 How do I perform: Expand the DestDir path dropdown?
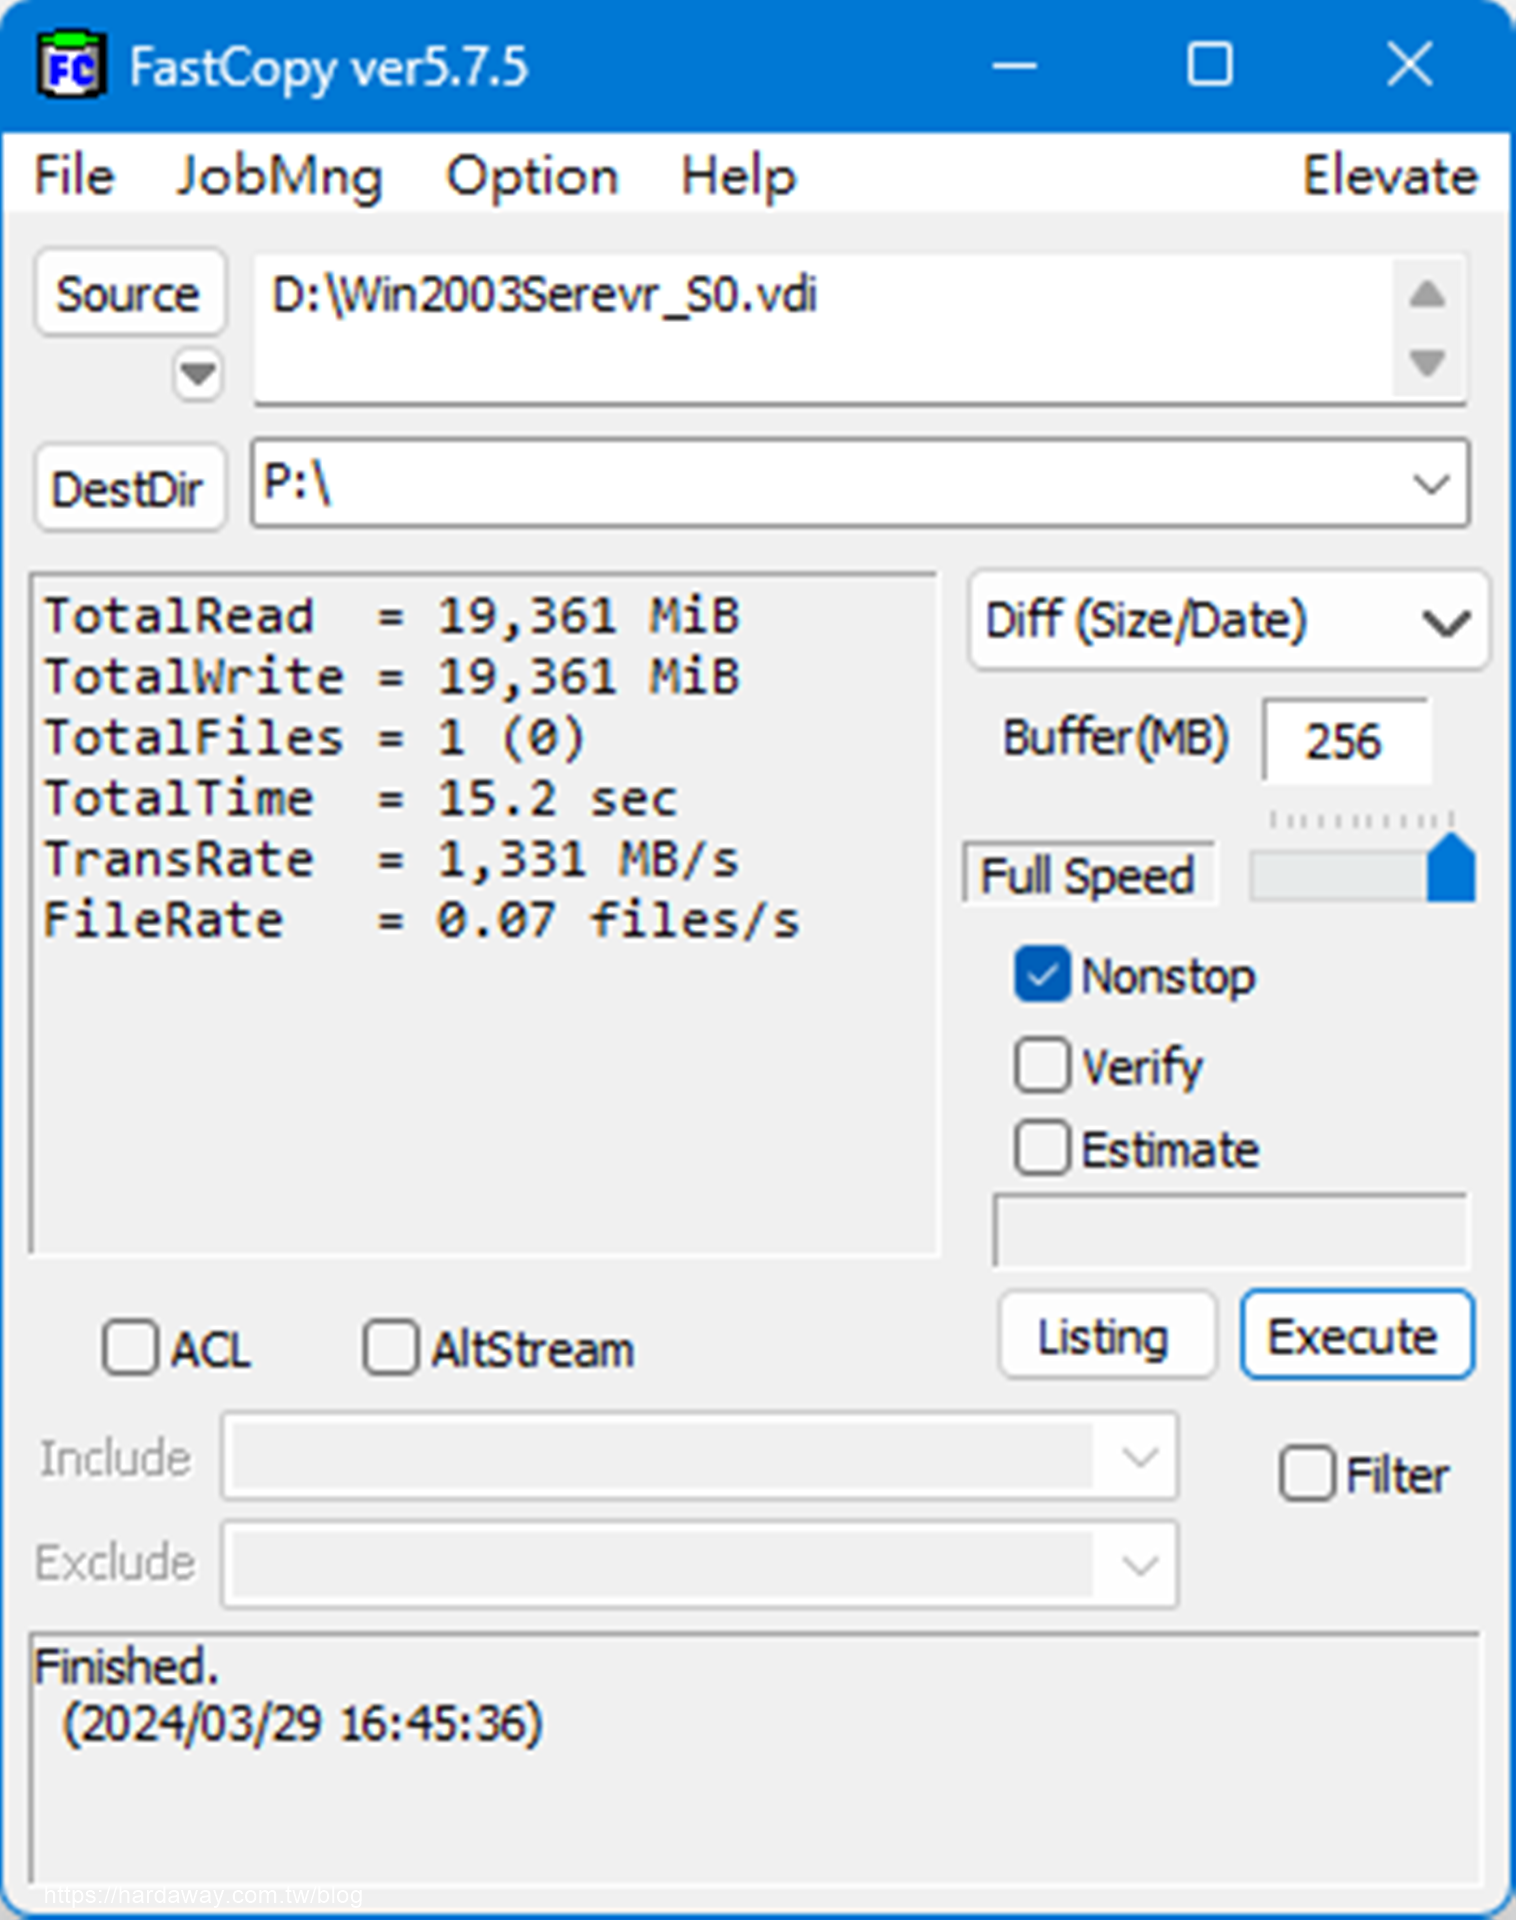click(1431, 484)
